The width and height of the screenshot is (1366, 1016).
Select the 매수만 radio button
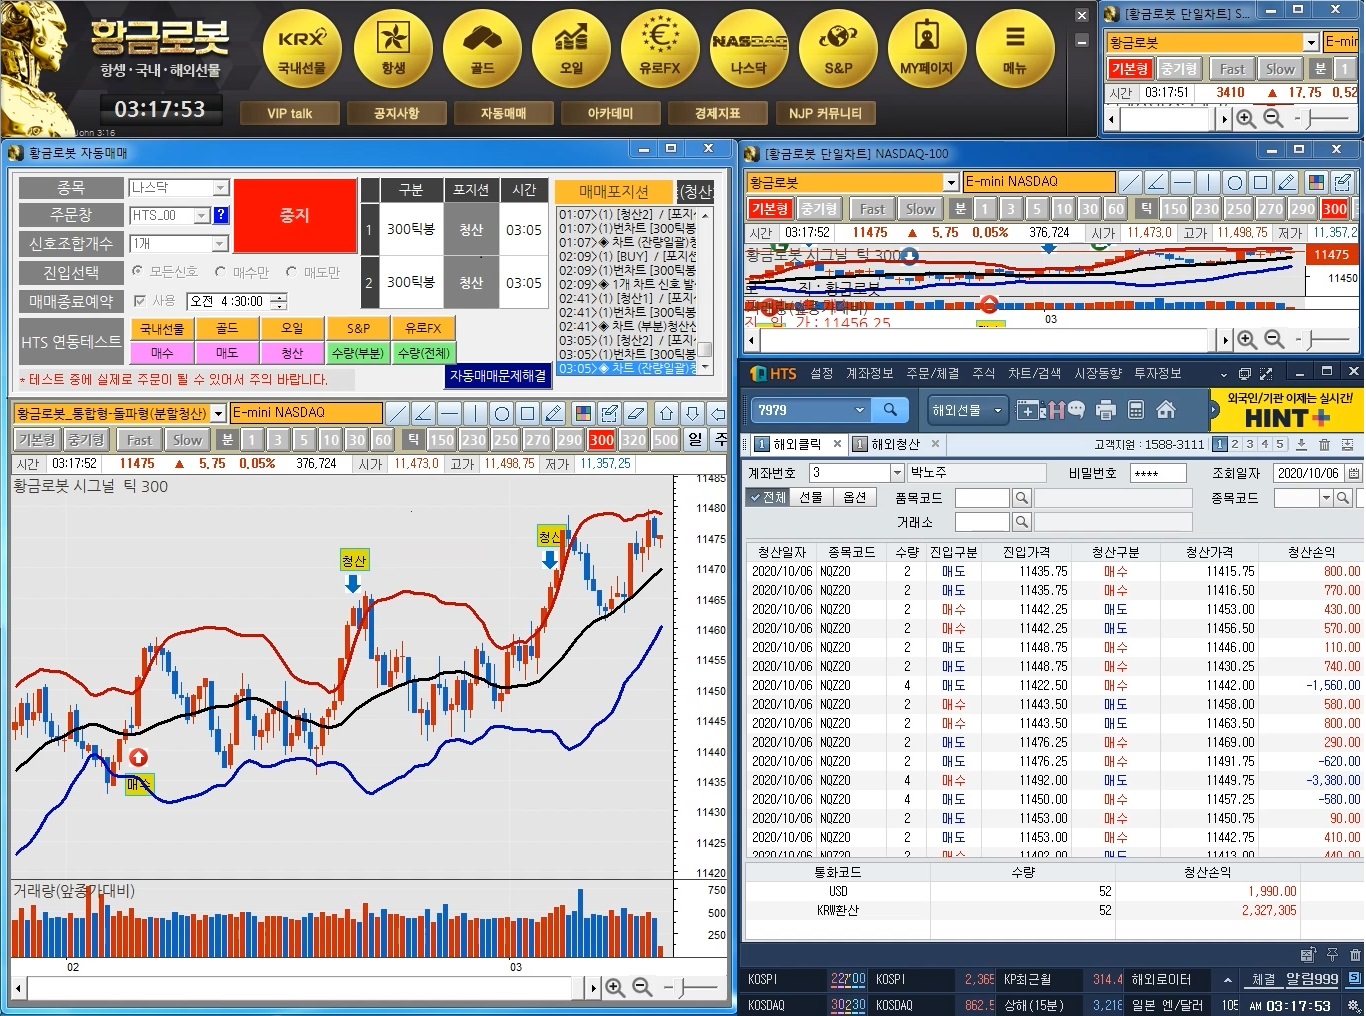(220, 271)
